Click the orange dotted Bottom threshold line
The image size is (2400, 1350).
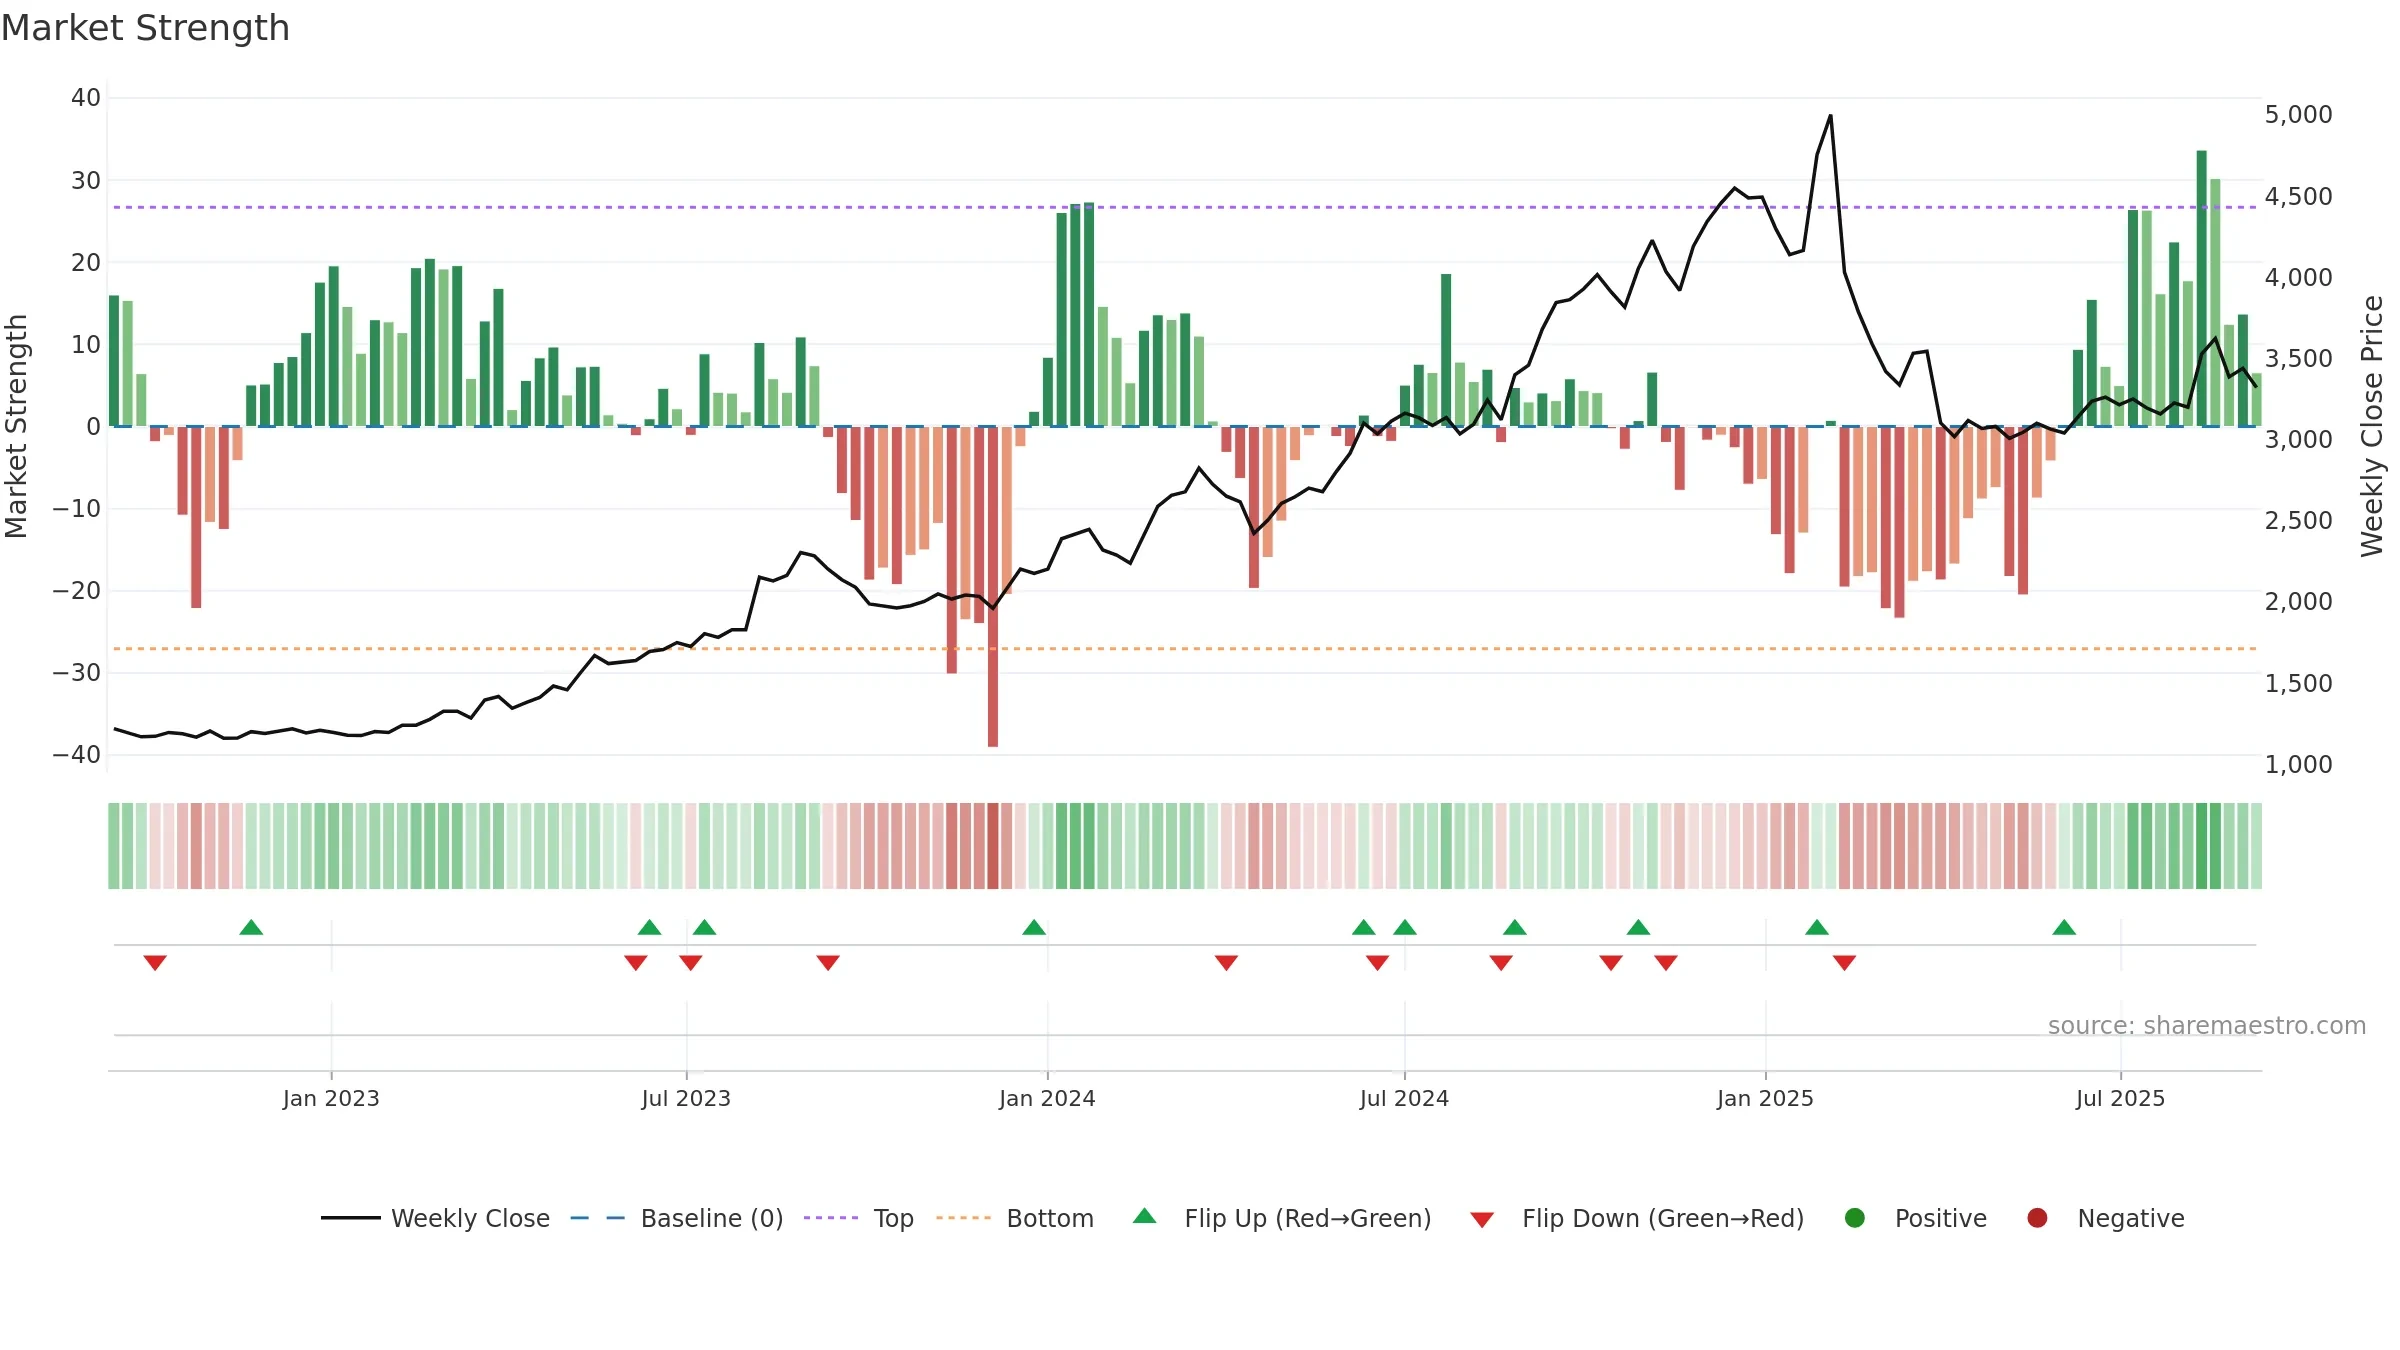[1185, 649]
